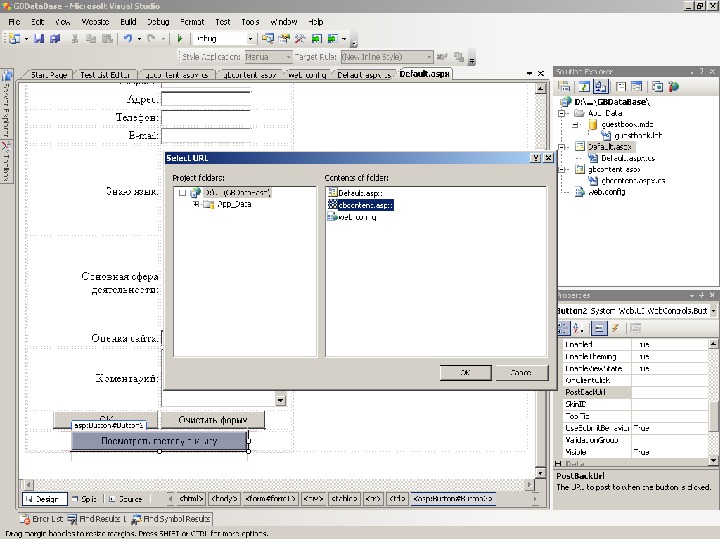Image resolution: width=720 pixels, height=540 pixels.
Task: Click the Cut scissors icon in the toolbar
Action: (x=75, y=39)
